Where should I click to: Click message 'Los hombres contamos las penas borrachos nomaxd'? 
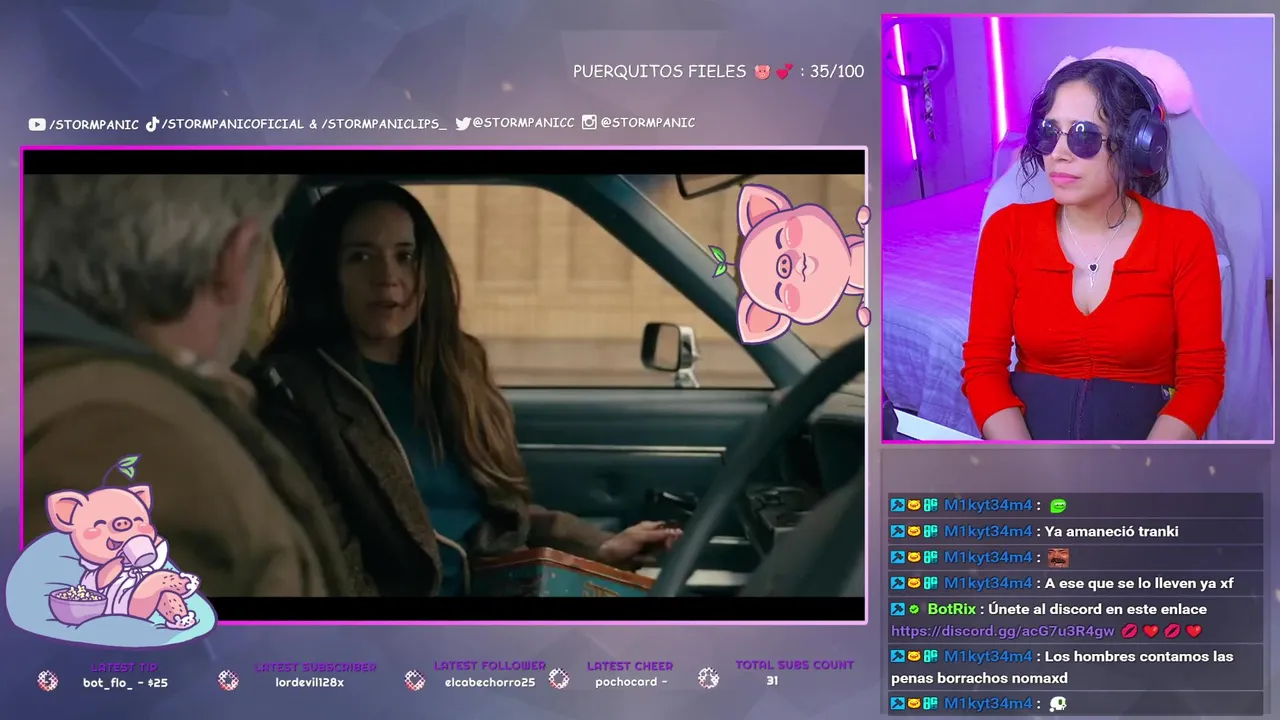pyautogui.click(x=1062, y=667)
